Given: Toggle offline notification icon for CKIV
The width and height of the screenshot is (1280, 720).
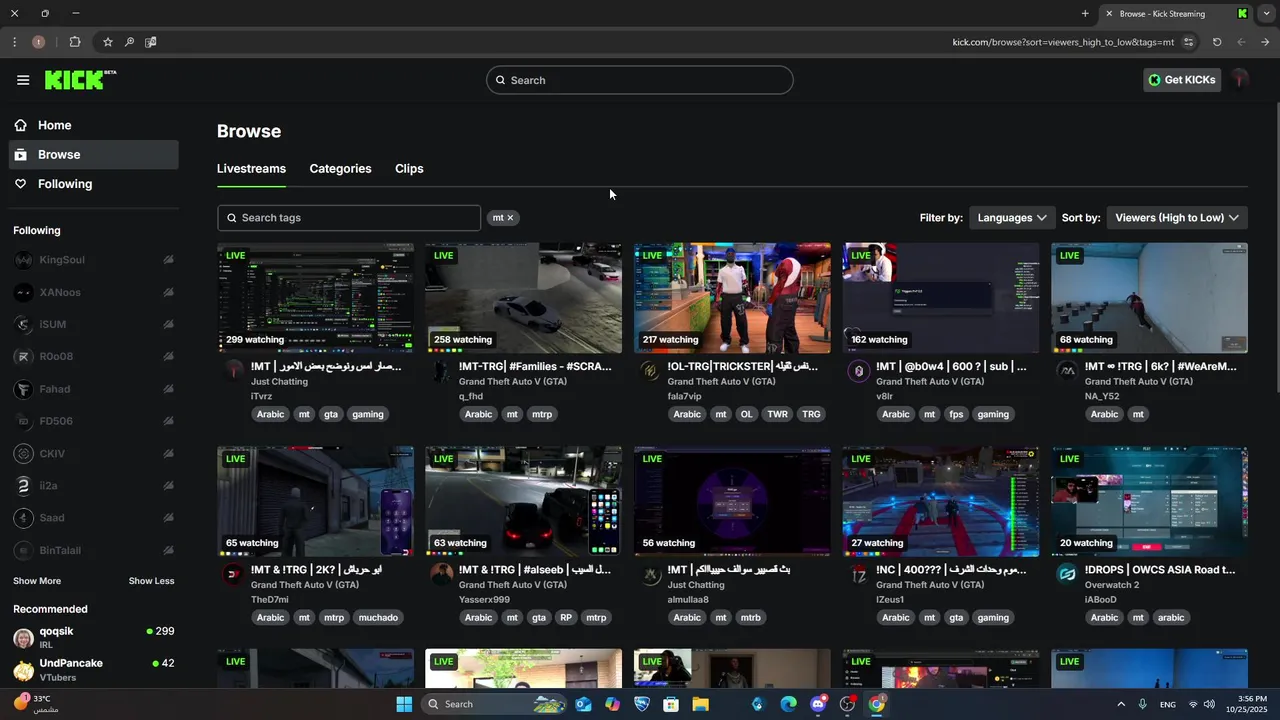Looking at the screenshot, I should point(168,453).
